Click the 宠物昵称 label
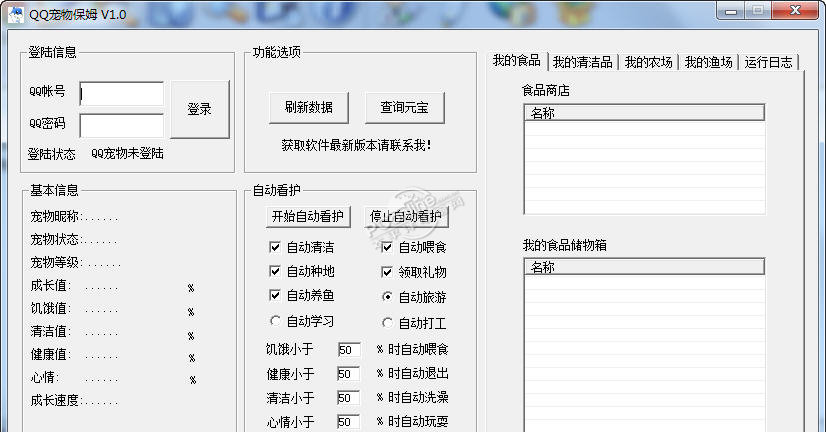 (54, 217)
